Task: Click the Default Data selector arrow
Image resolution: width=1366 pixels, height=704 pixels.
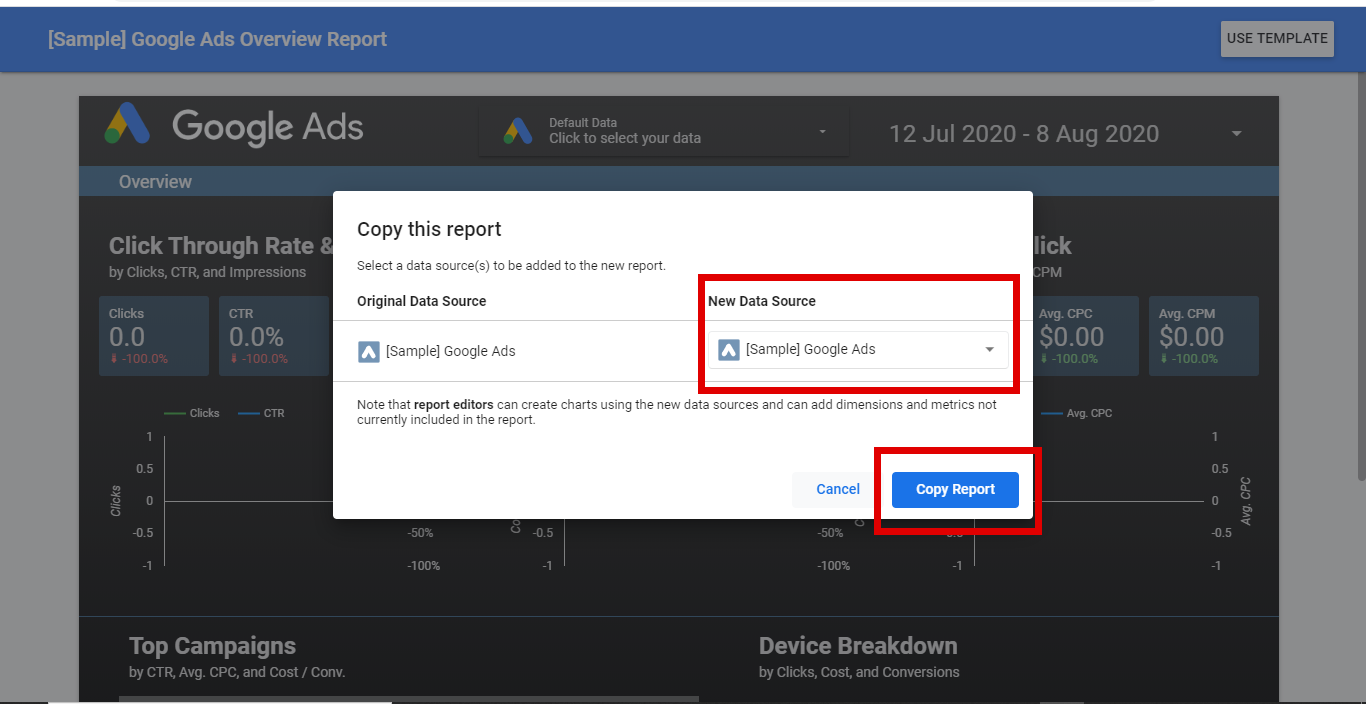Action: tap(823, 132)
